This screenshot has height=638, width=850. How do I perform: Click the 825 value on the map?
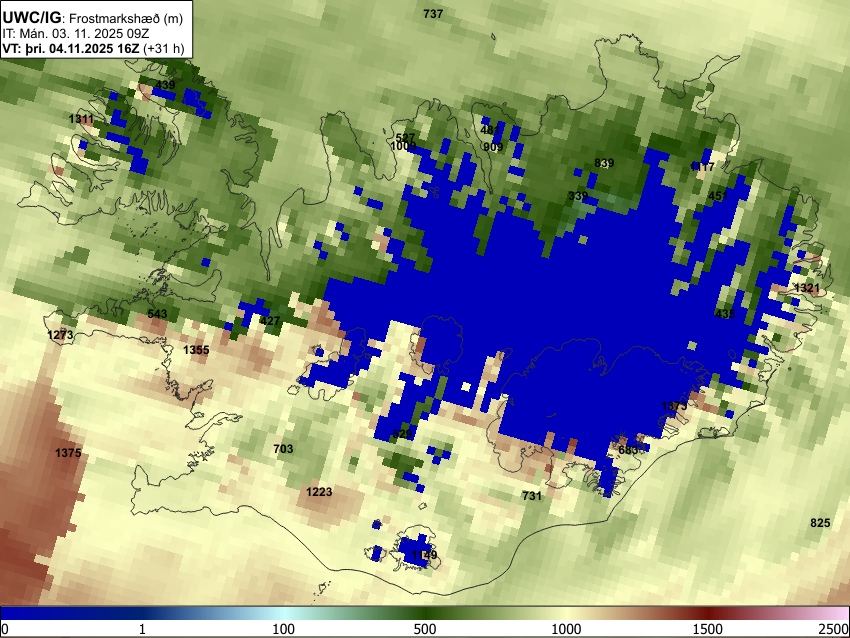(x=820, y=523)
